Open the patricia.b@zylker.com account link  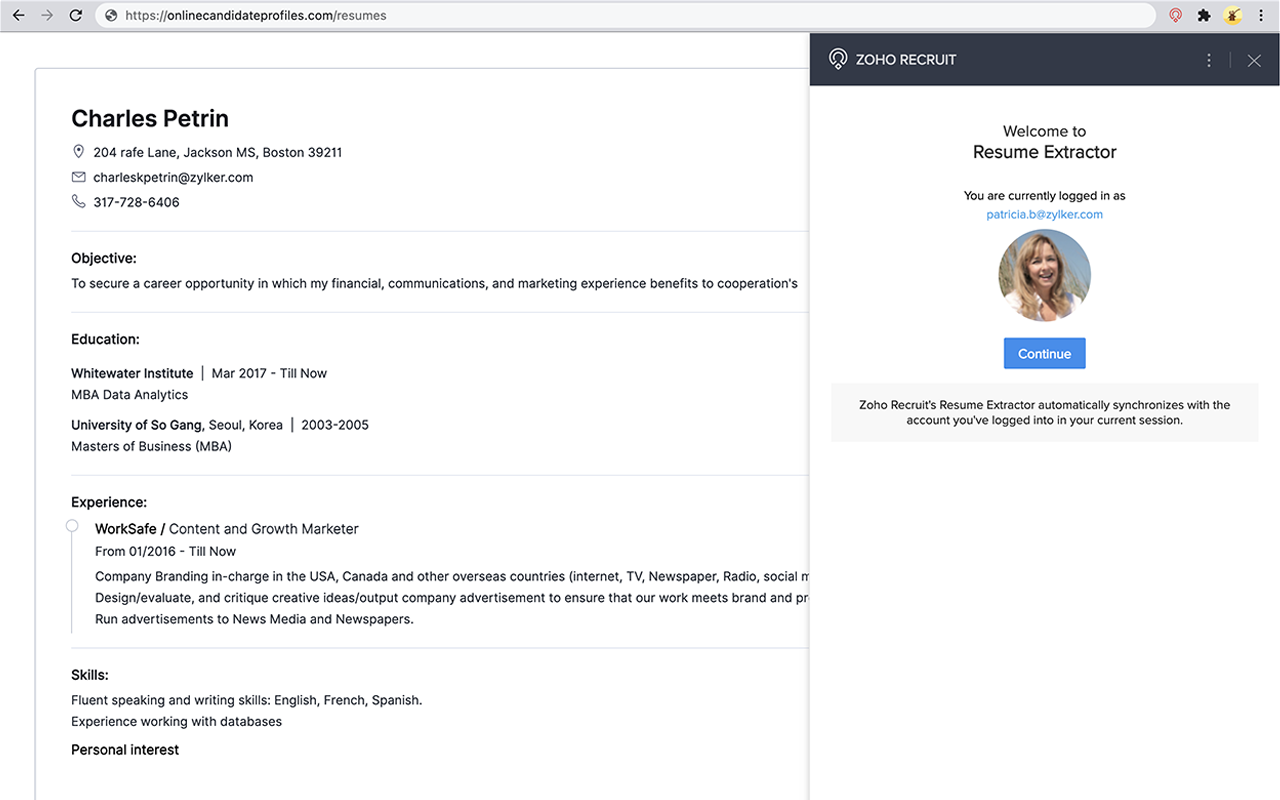point(1044,214)
